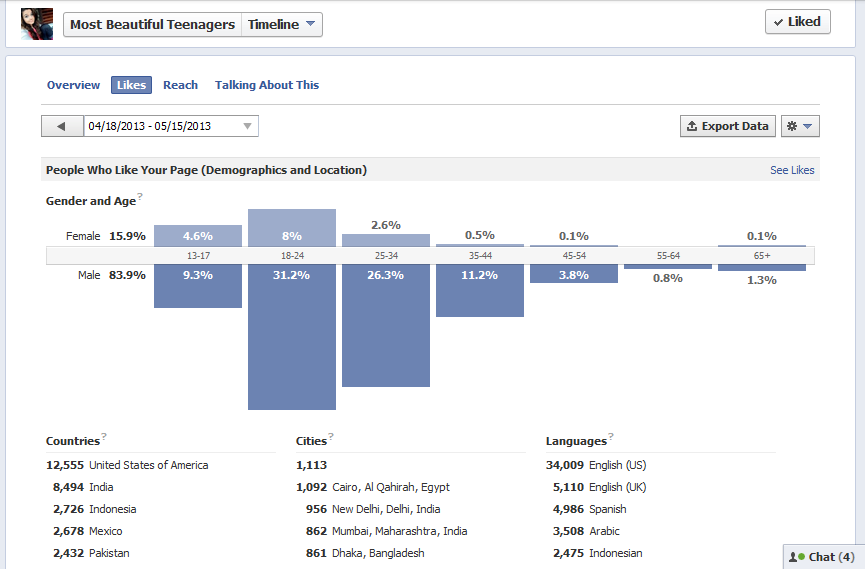The image size is (865, 570).
Task: Click help icon next to Cities
Action: (x=331, y=436)
